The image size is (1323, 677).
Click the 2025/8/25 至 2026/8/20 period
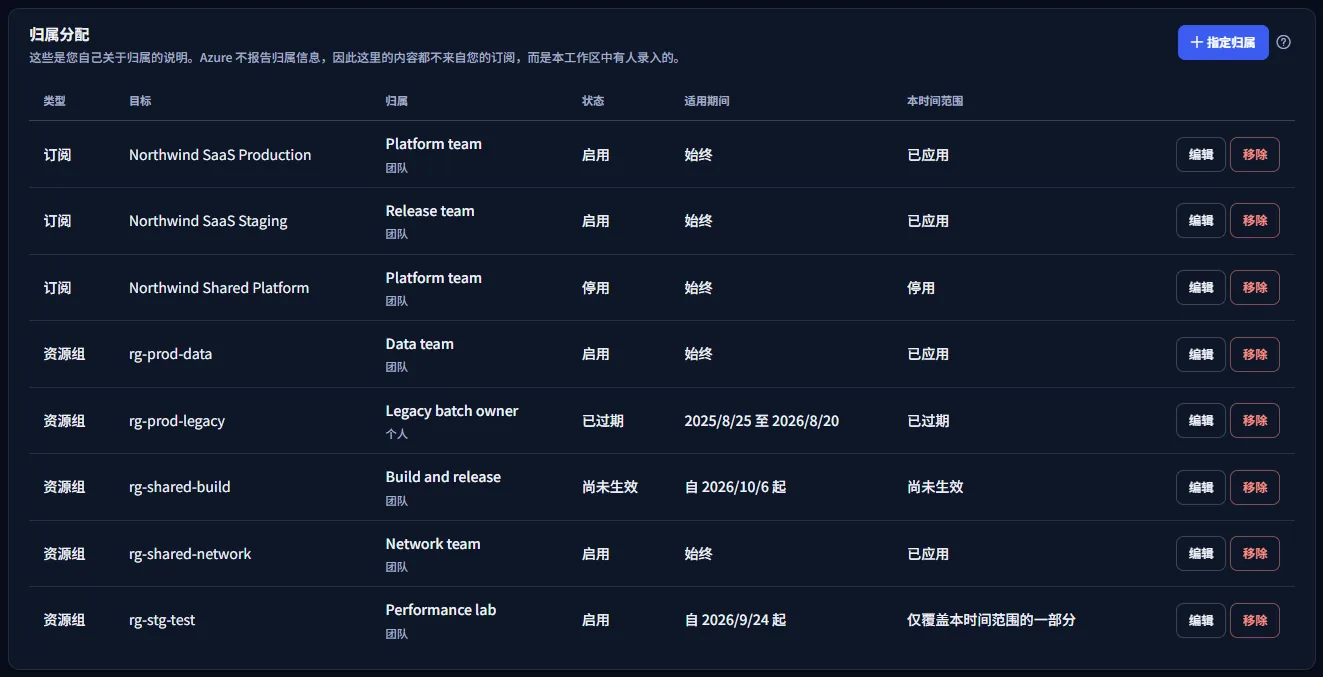pos(762,421)
